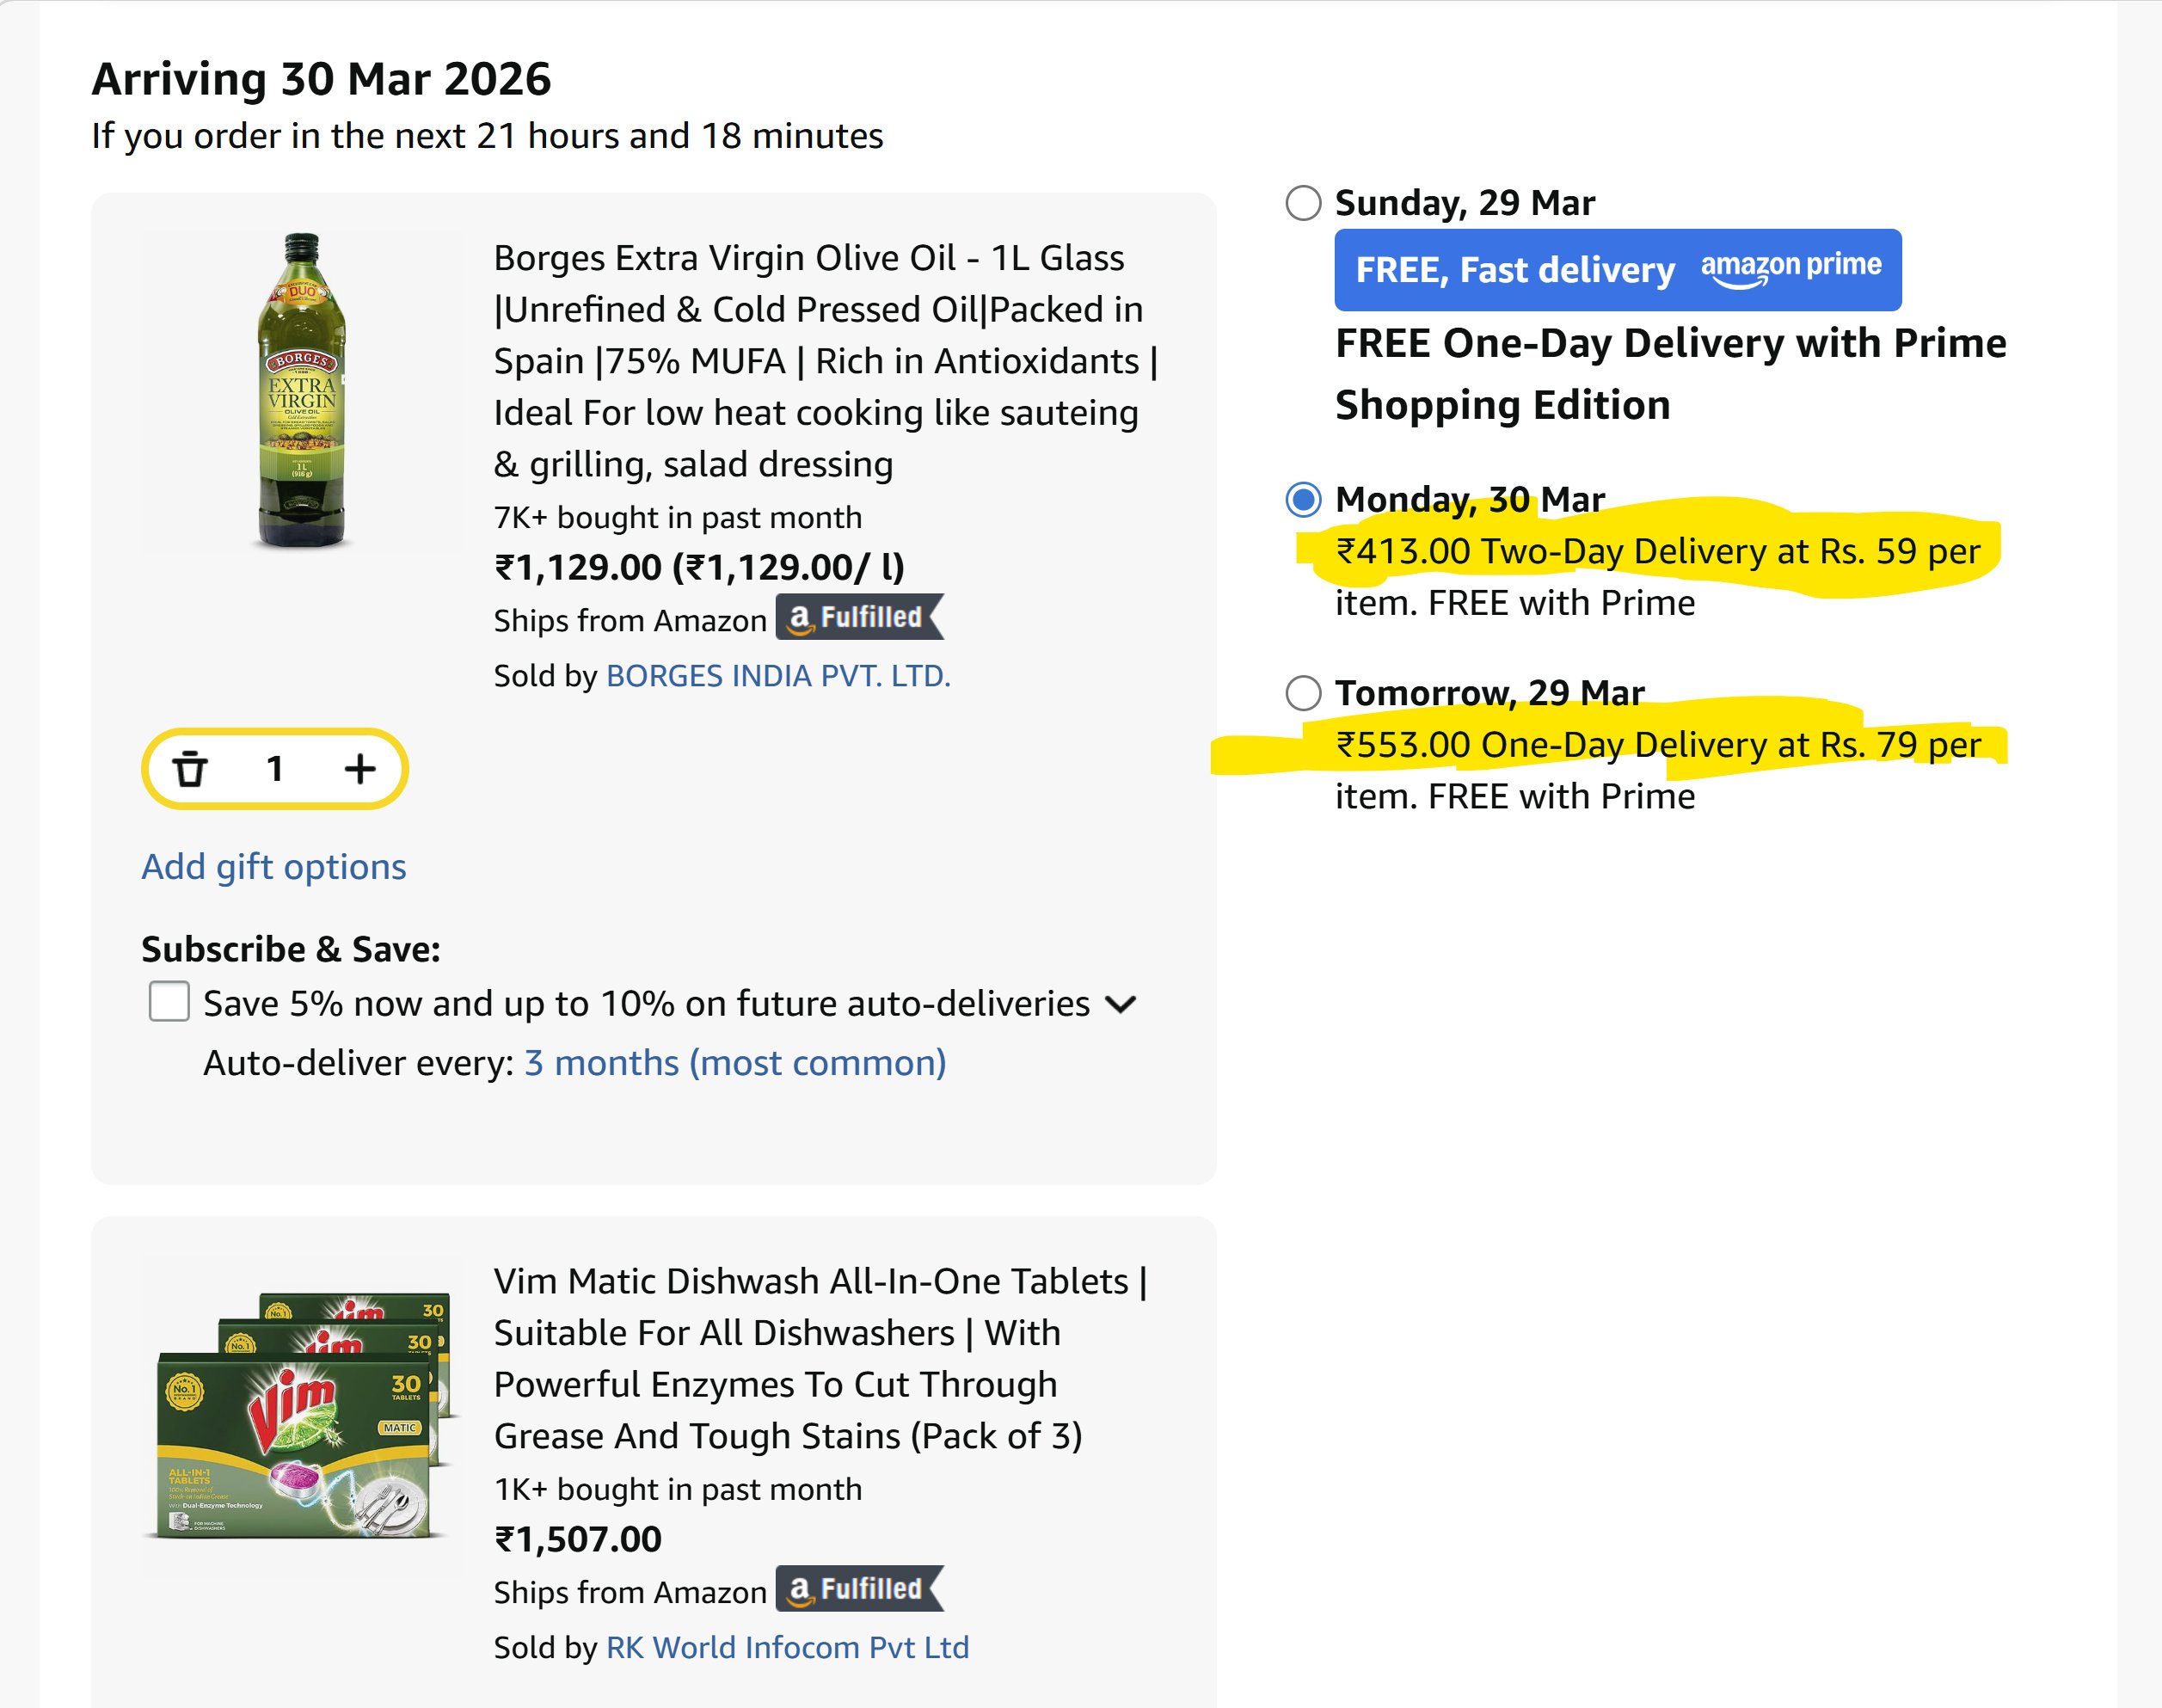Open seller RK World Infocom Pvt Ltd
The image size is (2162, 1708).
[787, 1648]
